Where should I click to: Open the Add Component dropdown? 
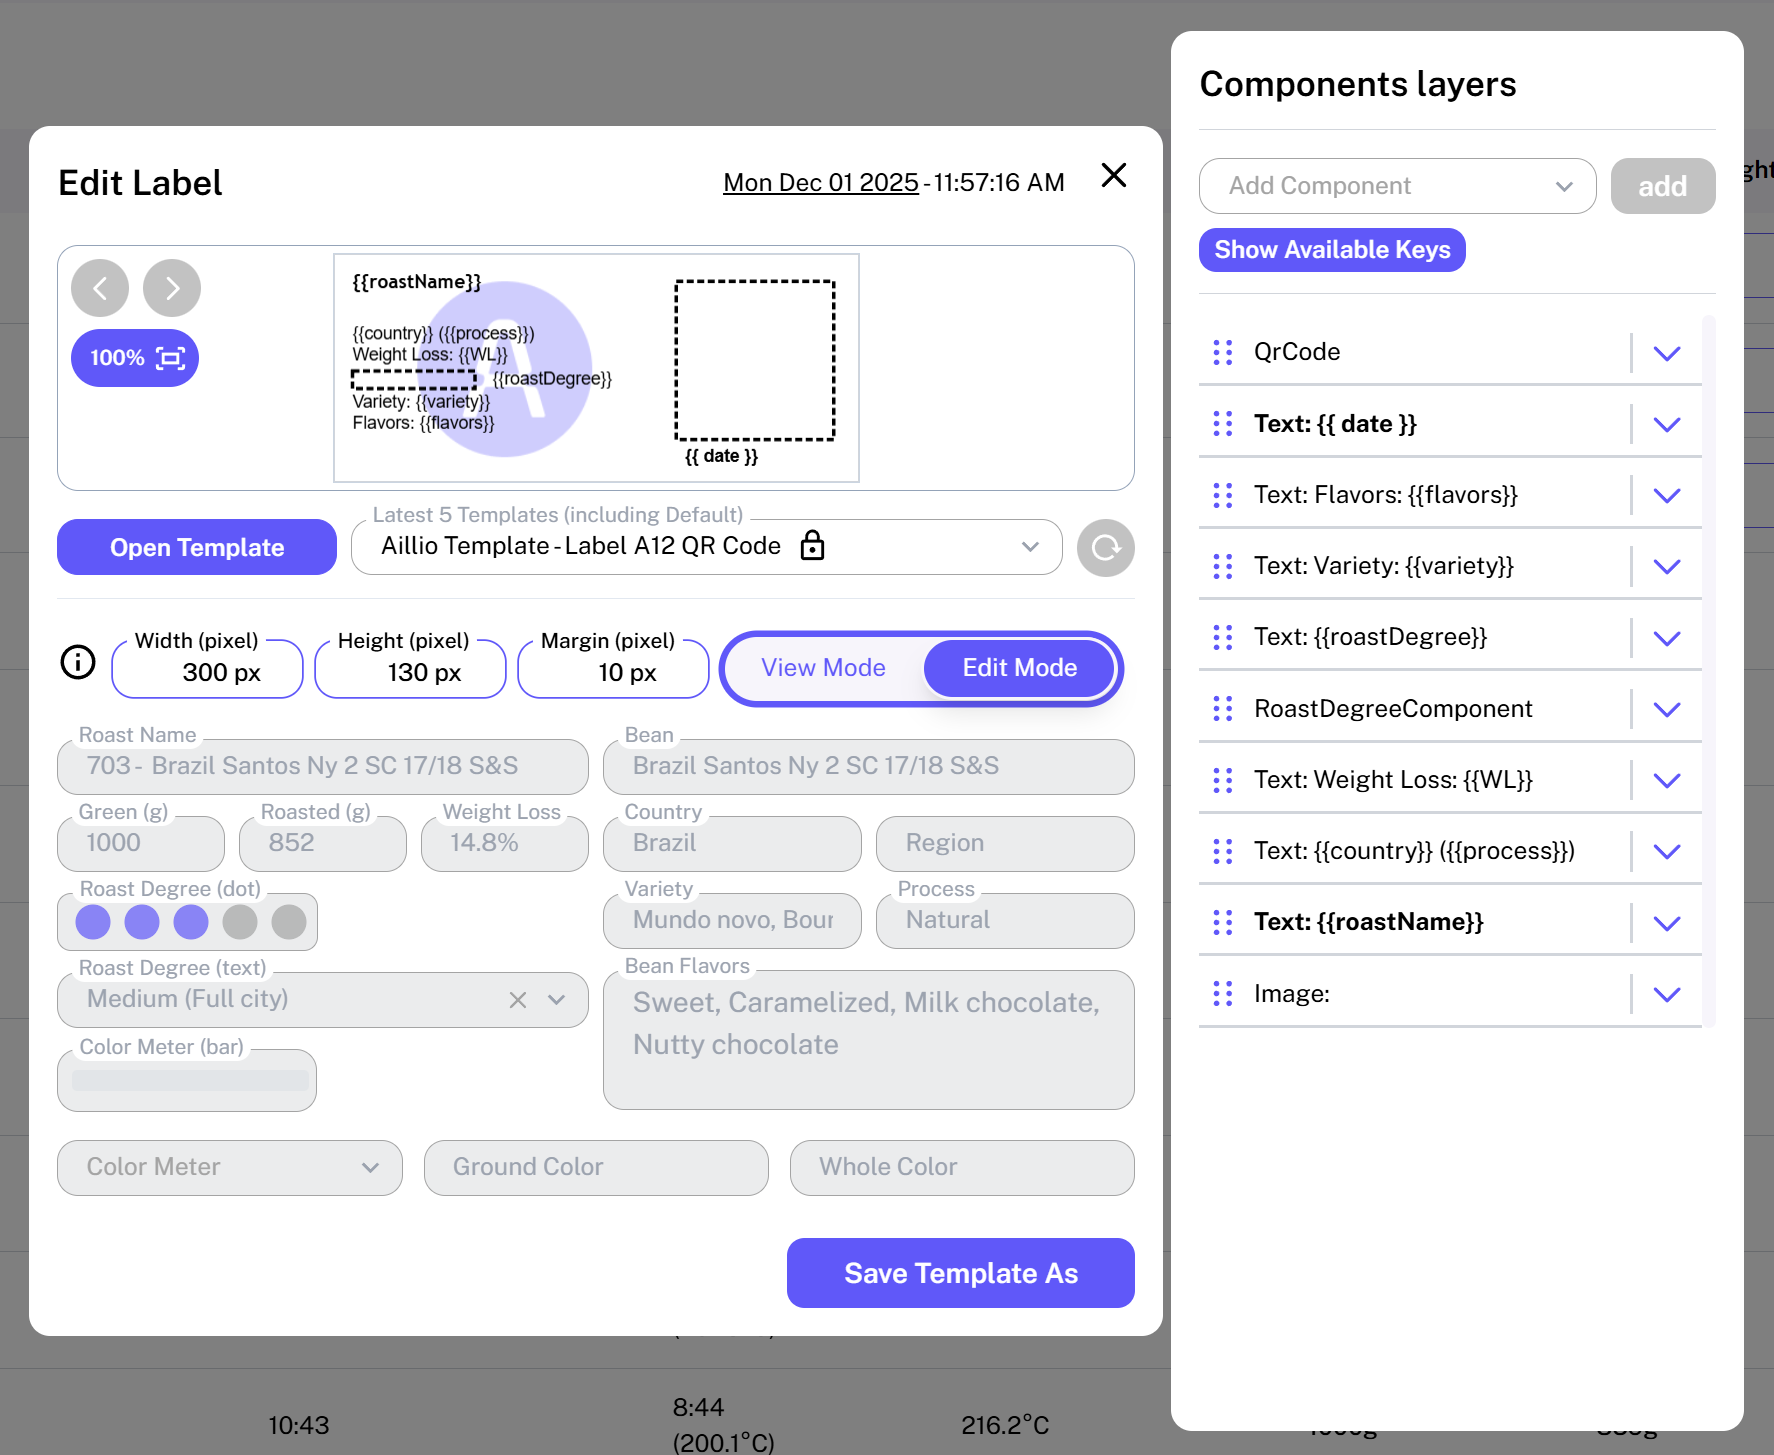tap(1397, 186)
